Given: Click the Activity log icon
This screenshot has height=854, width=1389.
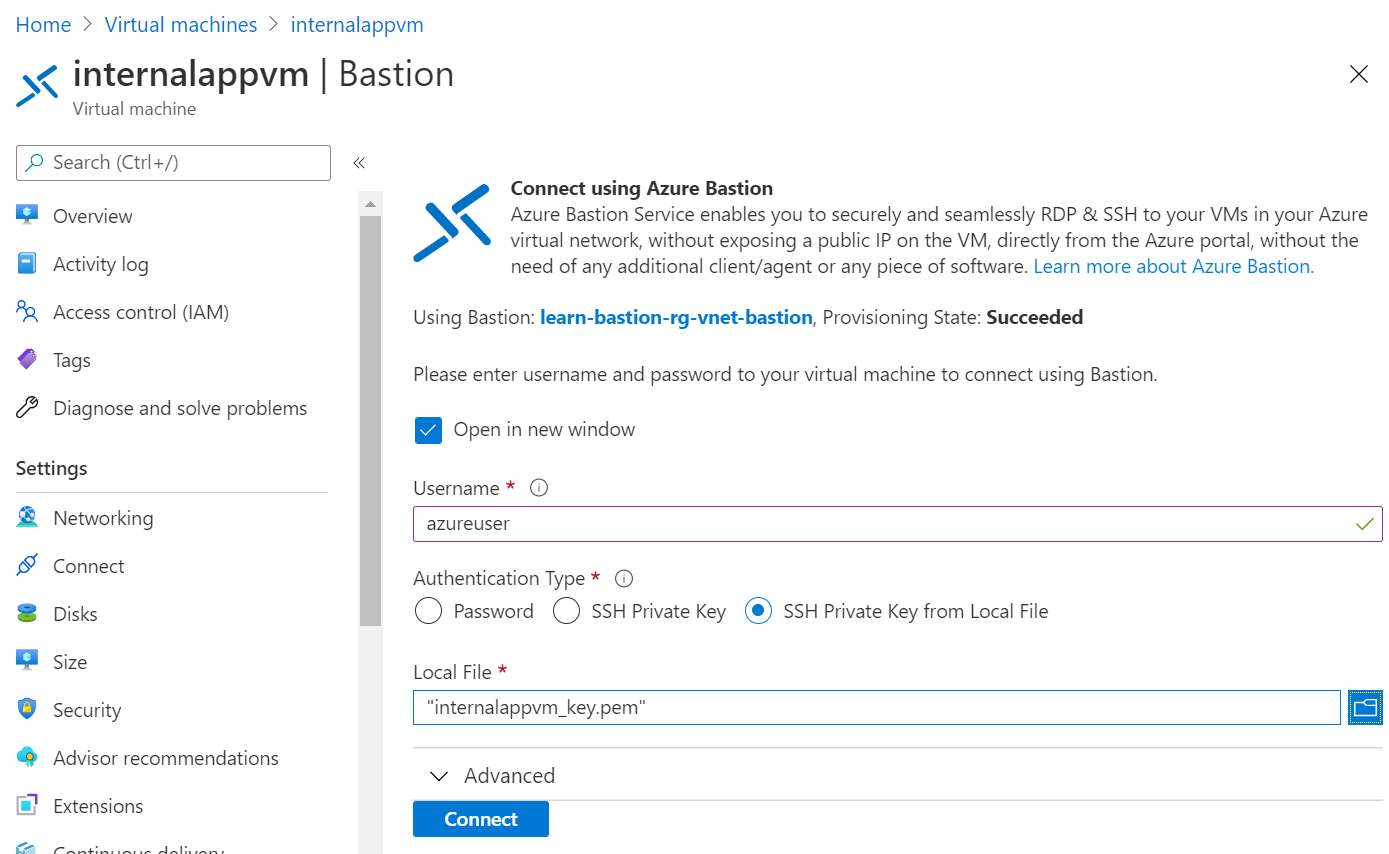Looking at the screenshot, I should click(x=27, y=264).
